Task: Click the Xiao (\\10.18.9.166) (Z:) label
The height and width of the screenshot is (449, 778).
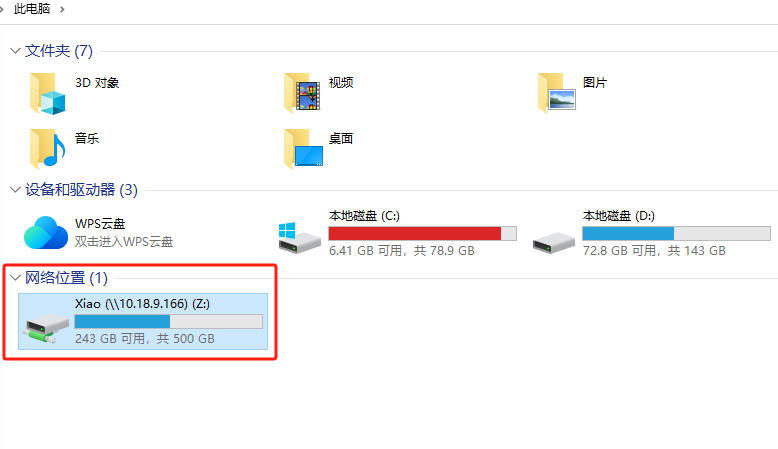Action: [142, 304]
